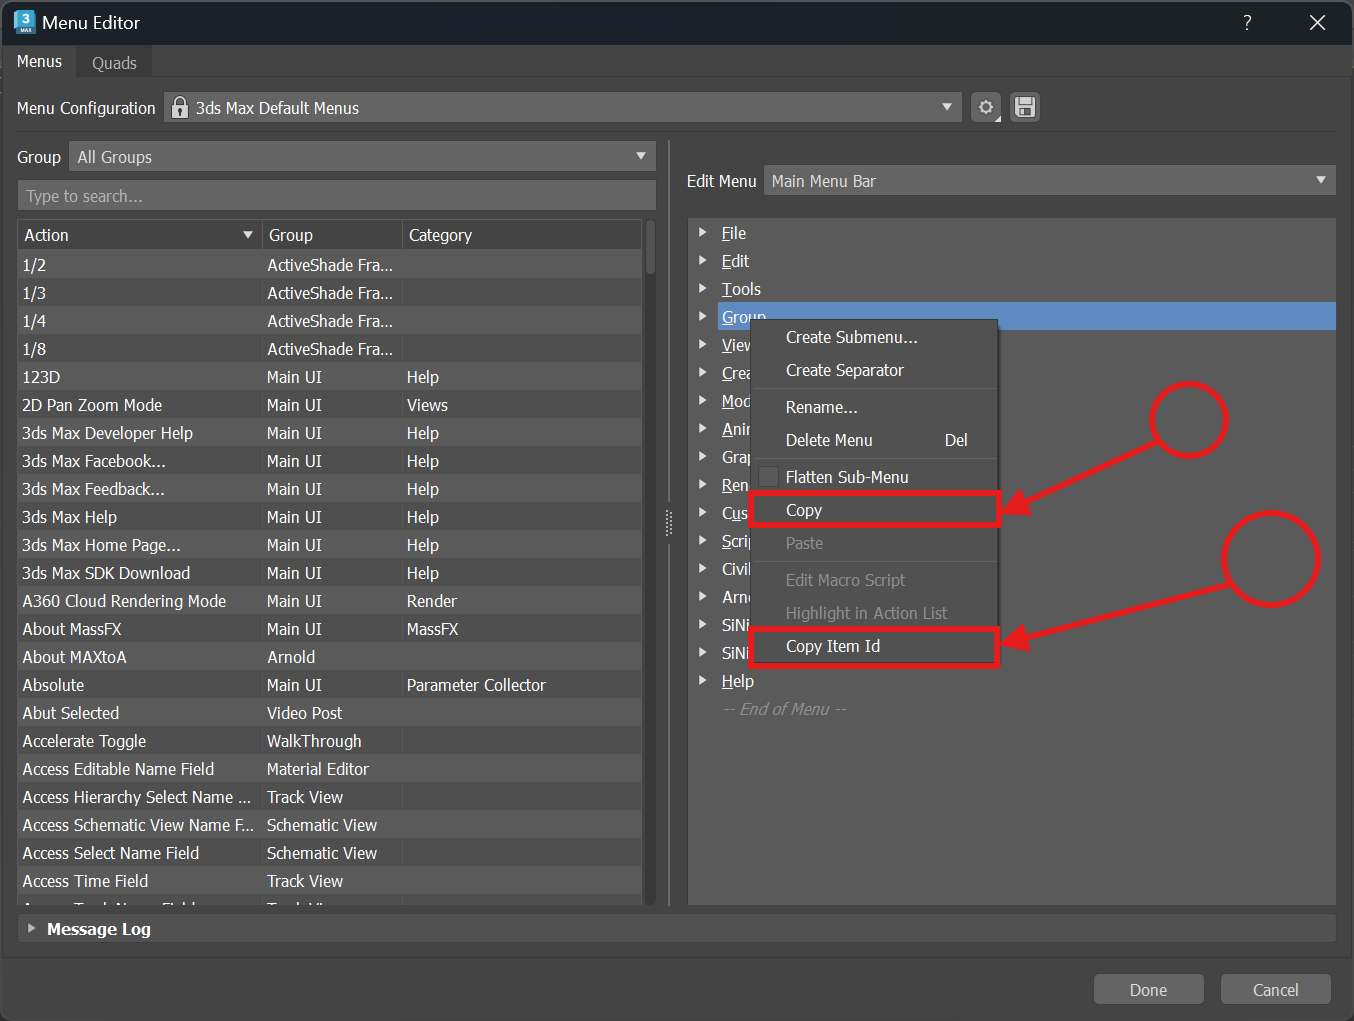Click the save menu configuration disk icon
This screenshot has height=1021, width=1354.
coord(1025,107)
